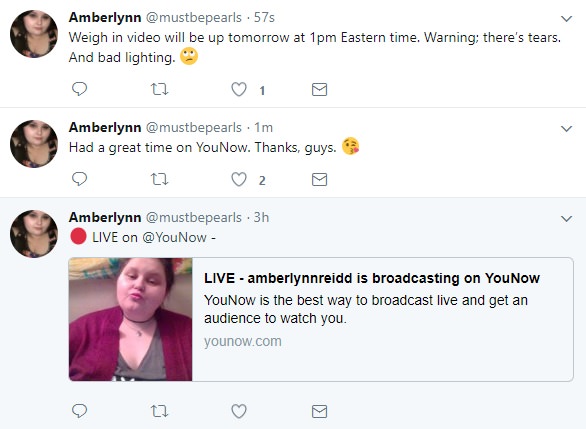Send weigh-in video tweet via direct message
The height and width of the screenshot is (429, 586).
[x=320, y=89]
